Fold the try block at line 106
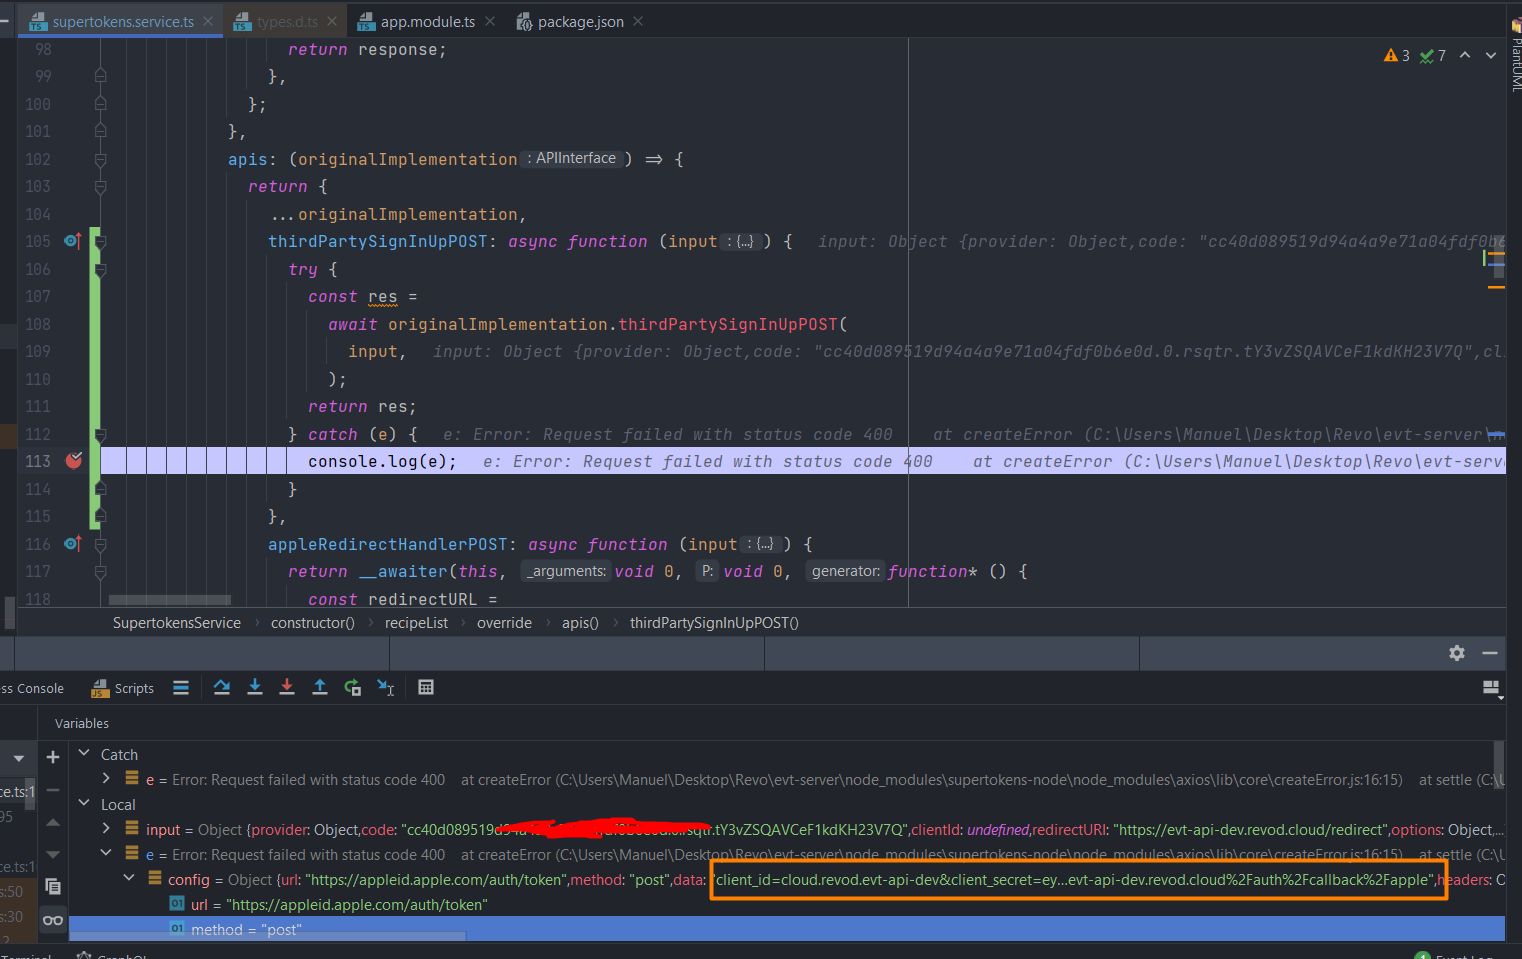The width and height of the screenshot is (1522, 959). (x=100, y=269)
